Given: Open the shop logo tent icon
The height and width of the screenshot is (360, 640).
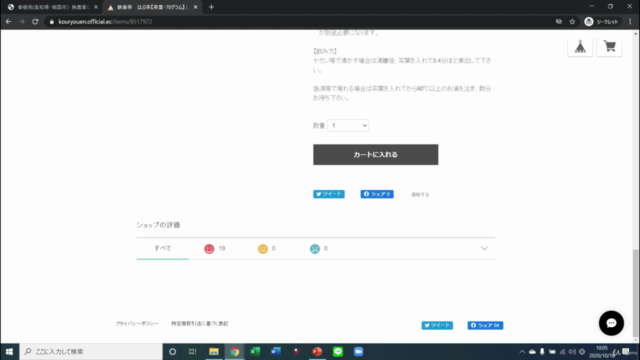Looking at the screenshot, I should (580, 47).
